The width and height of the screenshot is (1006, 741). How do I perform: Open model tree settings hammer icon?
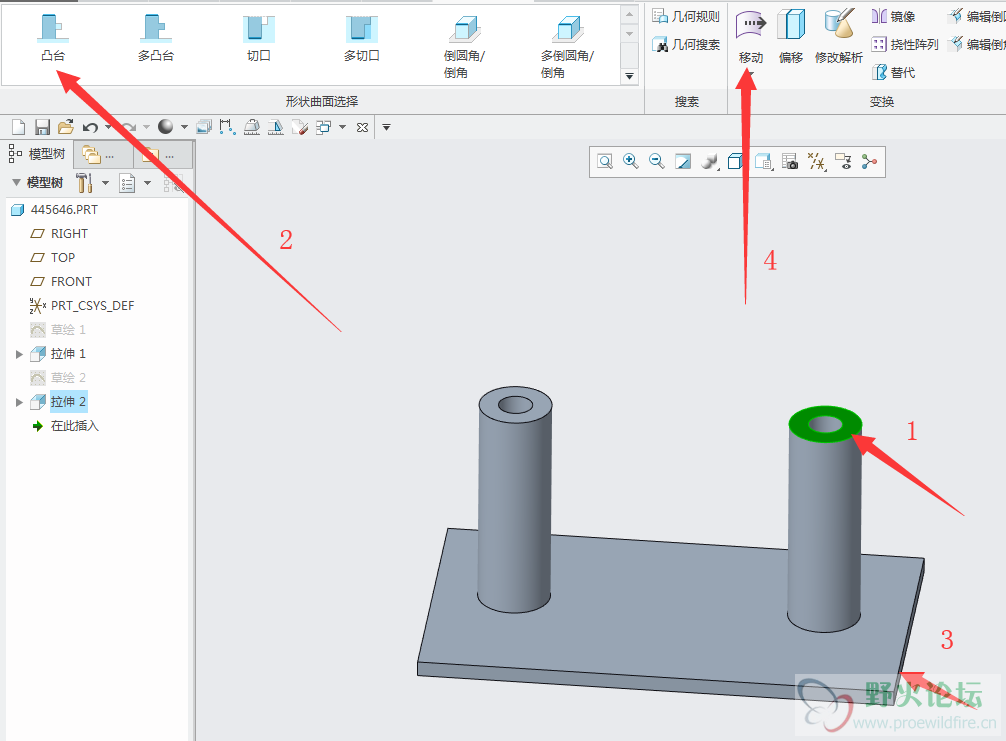click(x=85, y=183)
